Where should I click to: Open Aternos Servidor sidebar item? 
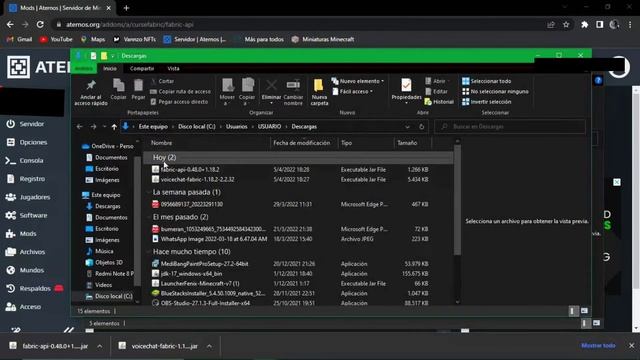click(x=25, y=124)
